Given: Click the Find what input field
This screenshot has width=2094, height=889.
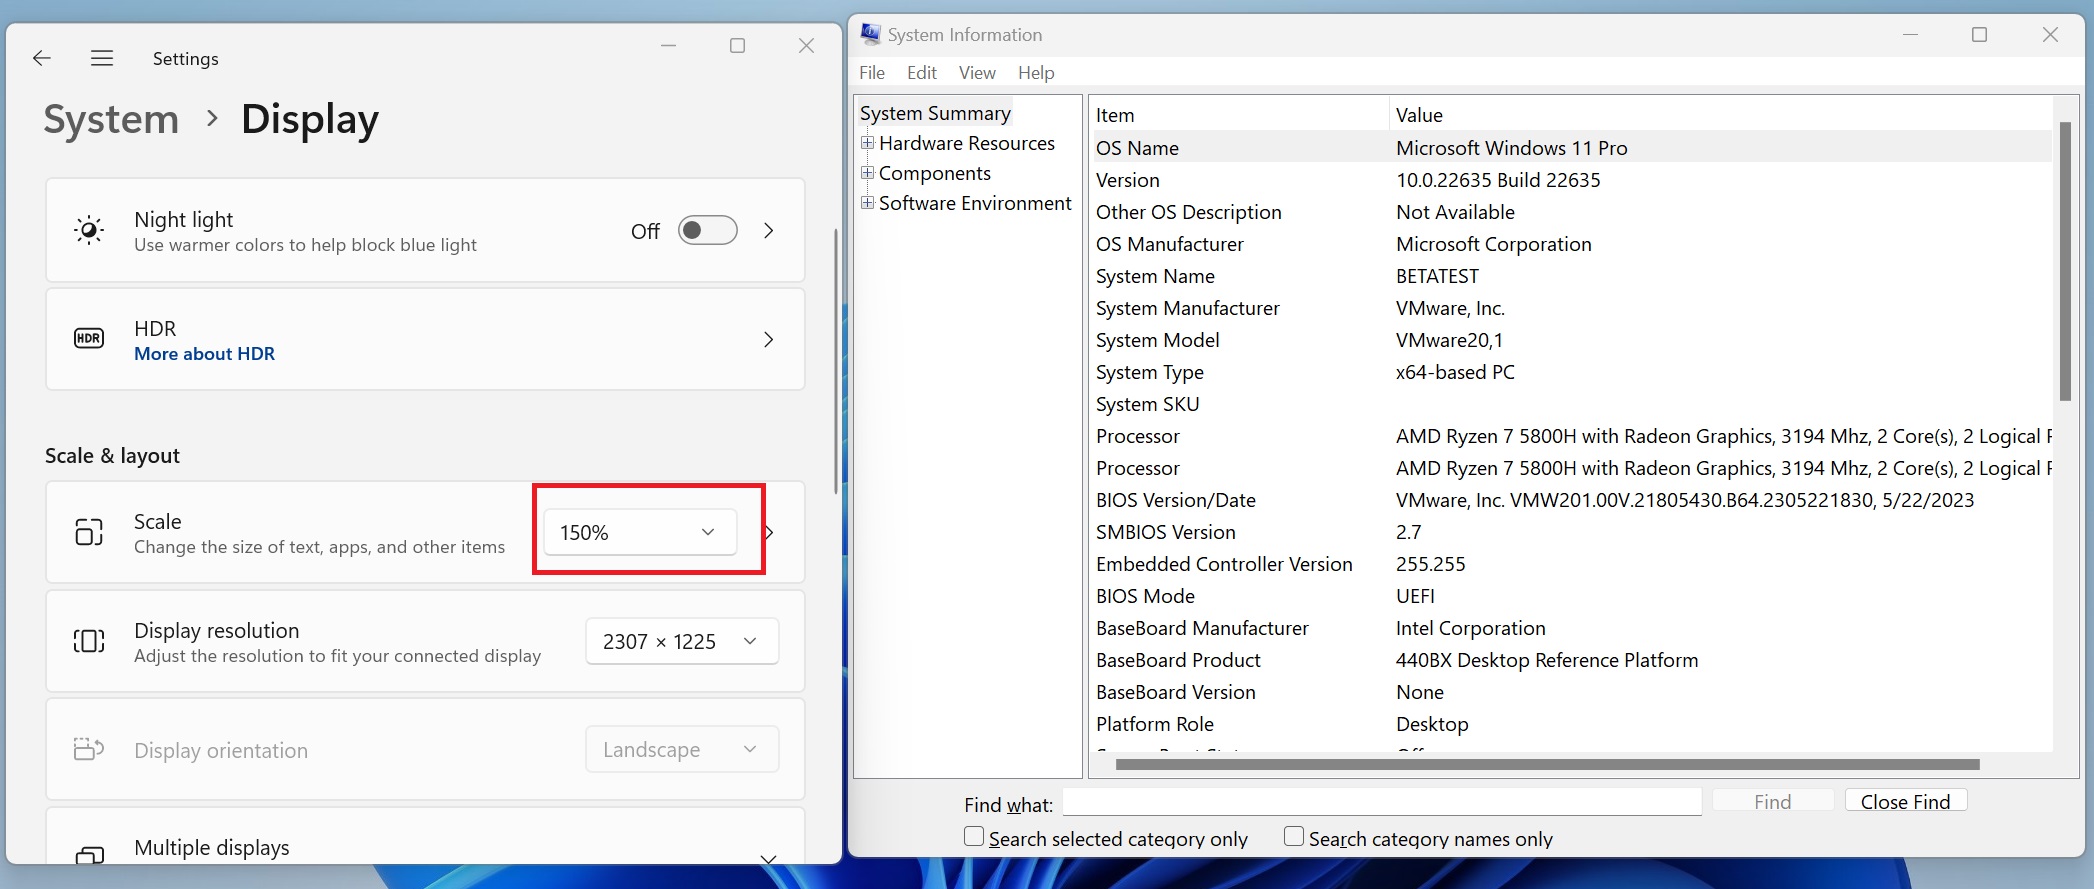Looking at the screenshot, I should point(1382,802).
